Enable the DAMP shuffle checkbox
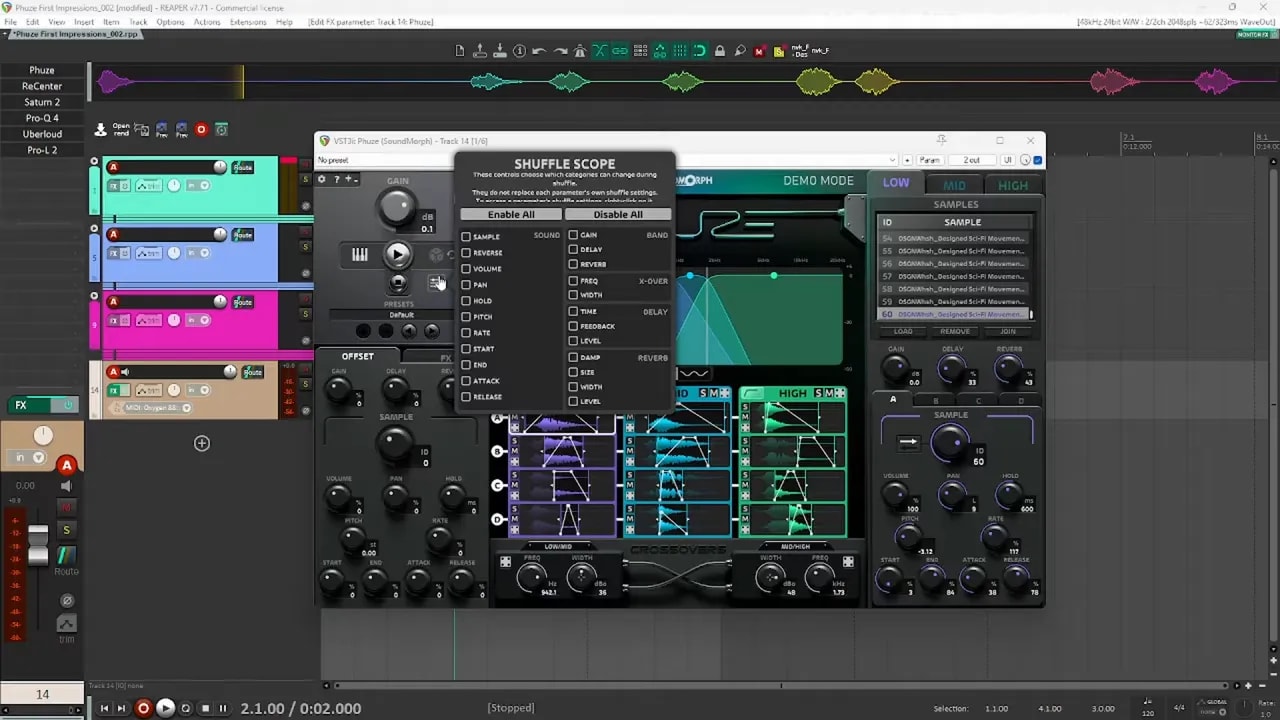Screen dimensions: 1280x720 (x=573, y=357)
